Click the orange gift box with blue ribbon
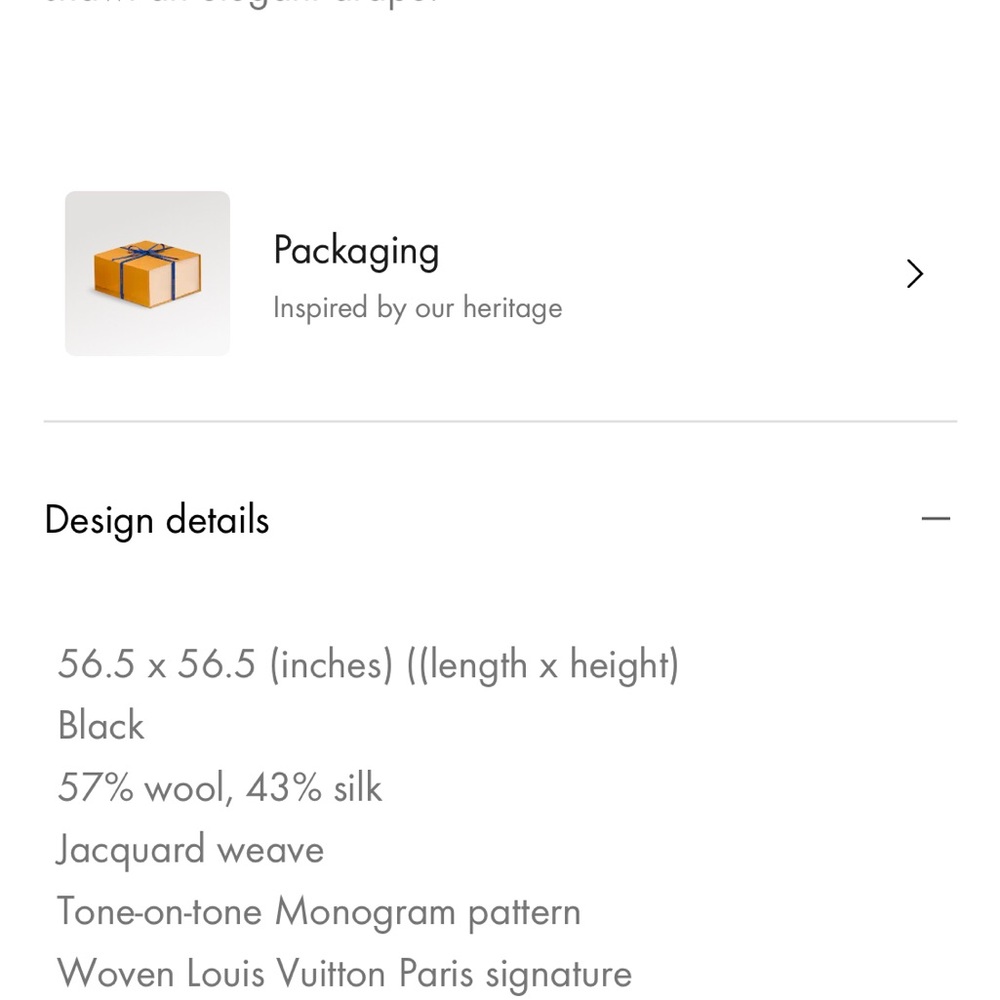Image resolution: width=1000 pixels, height=1000 pixels. point(146,274)
